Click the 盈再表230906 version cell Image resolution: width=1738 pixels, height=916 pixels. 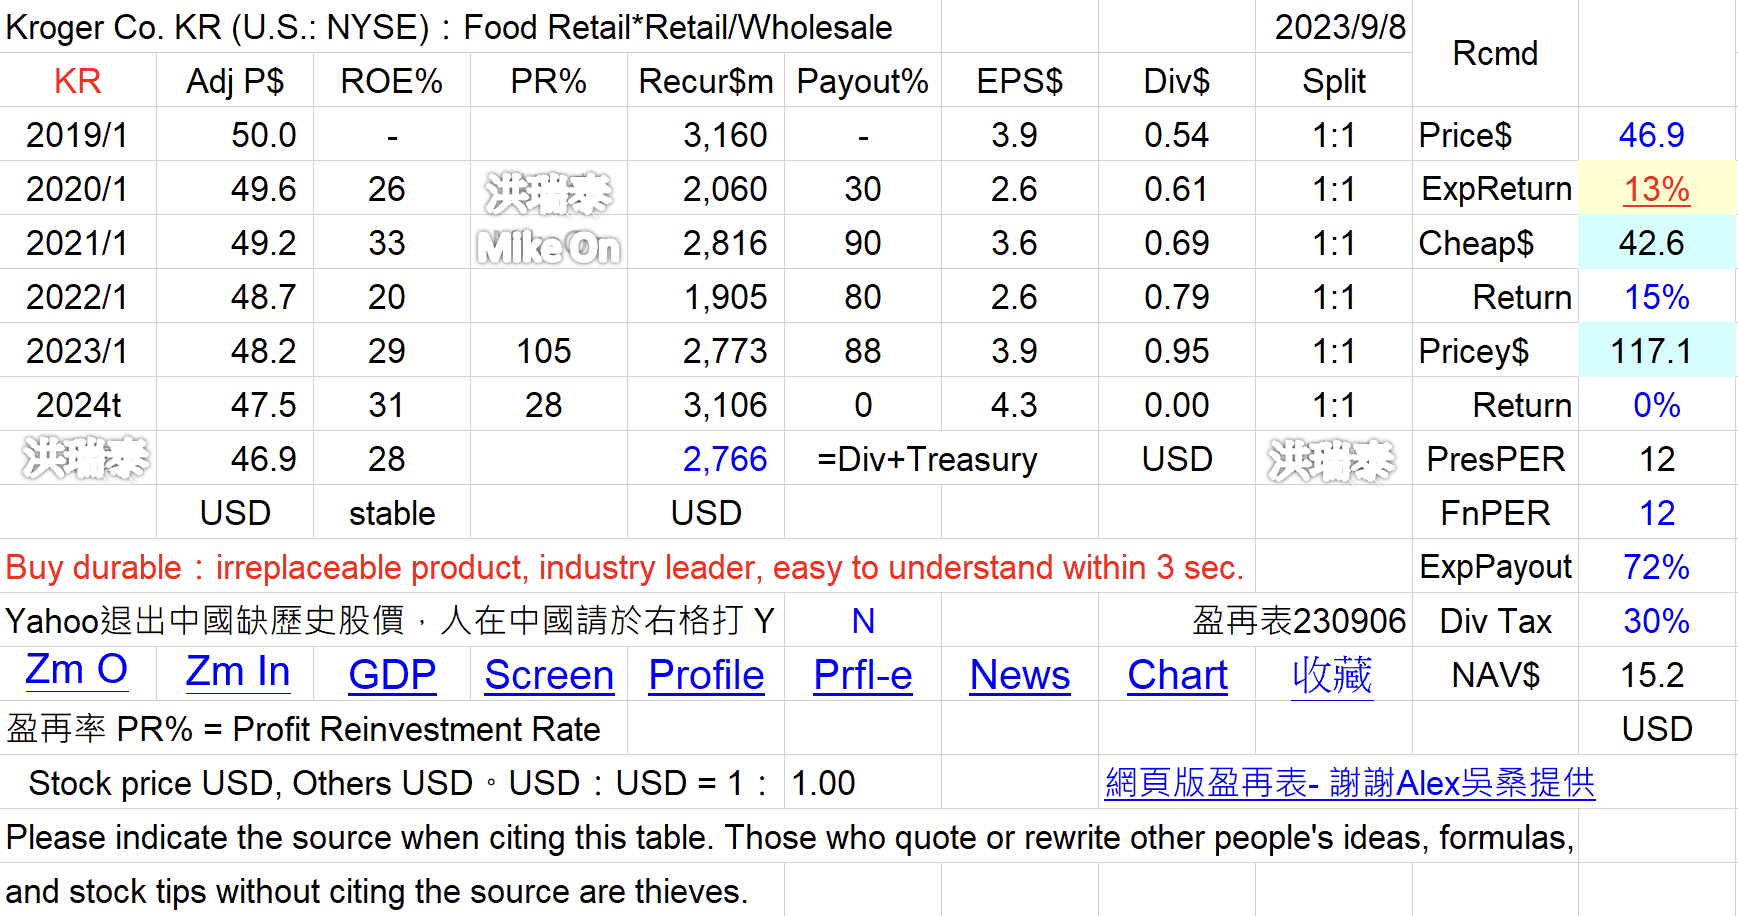coord(1299,621)
